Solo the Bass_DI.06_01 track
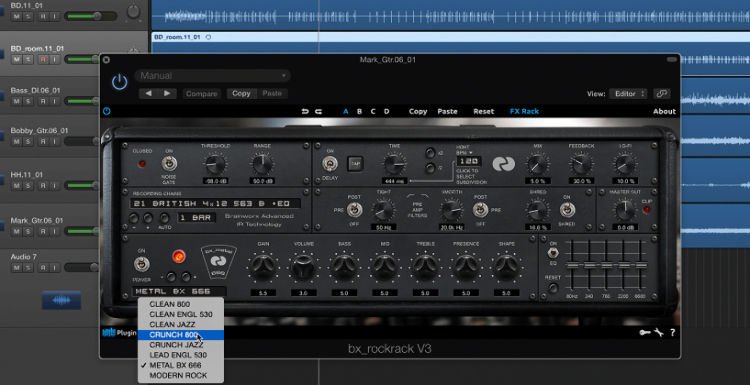The image size is (750, 385). click(28, 101)
